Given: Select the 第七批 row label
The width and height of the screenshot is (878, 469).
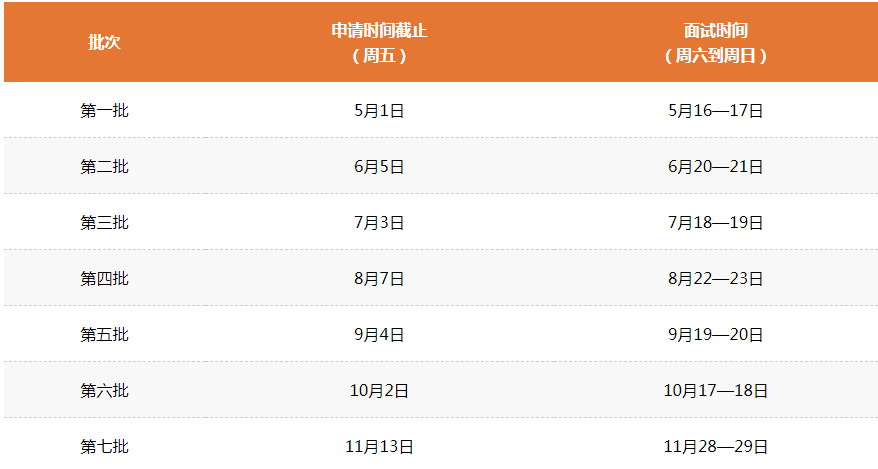Looking at the screenshot, I should (104, 447).
